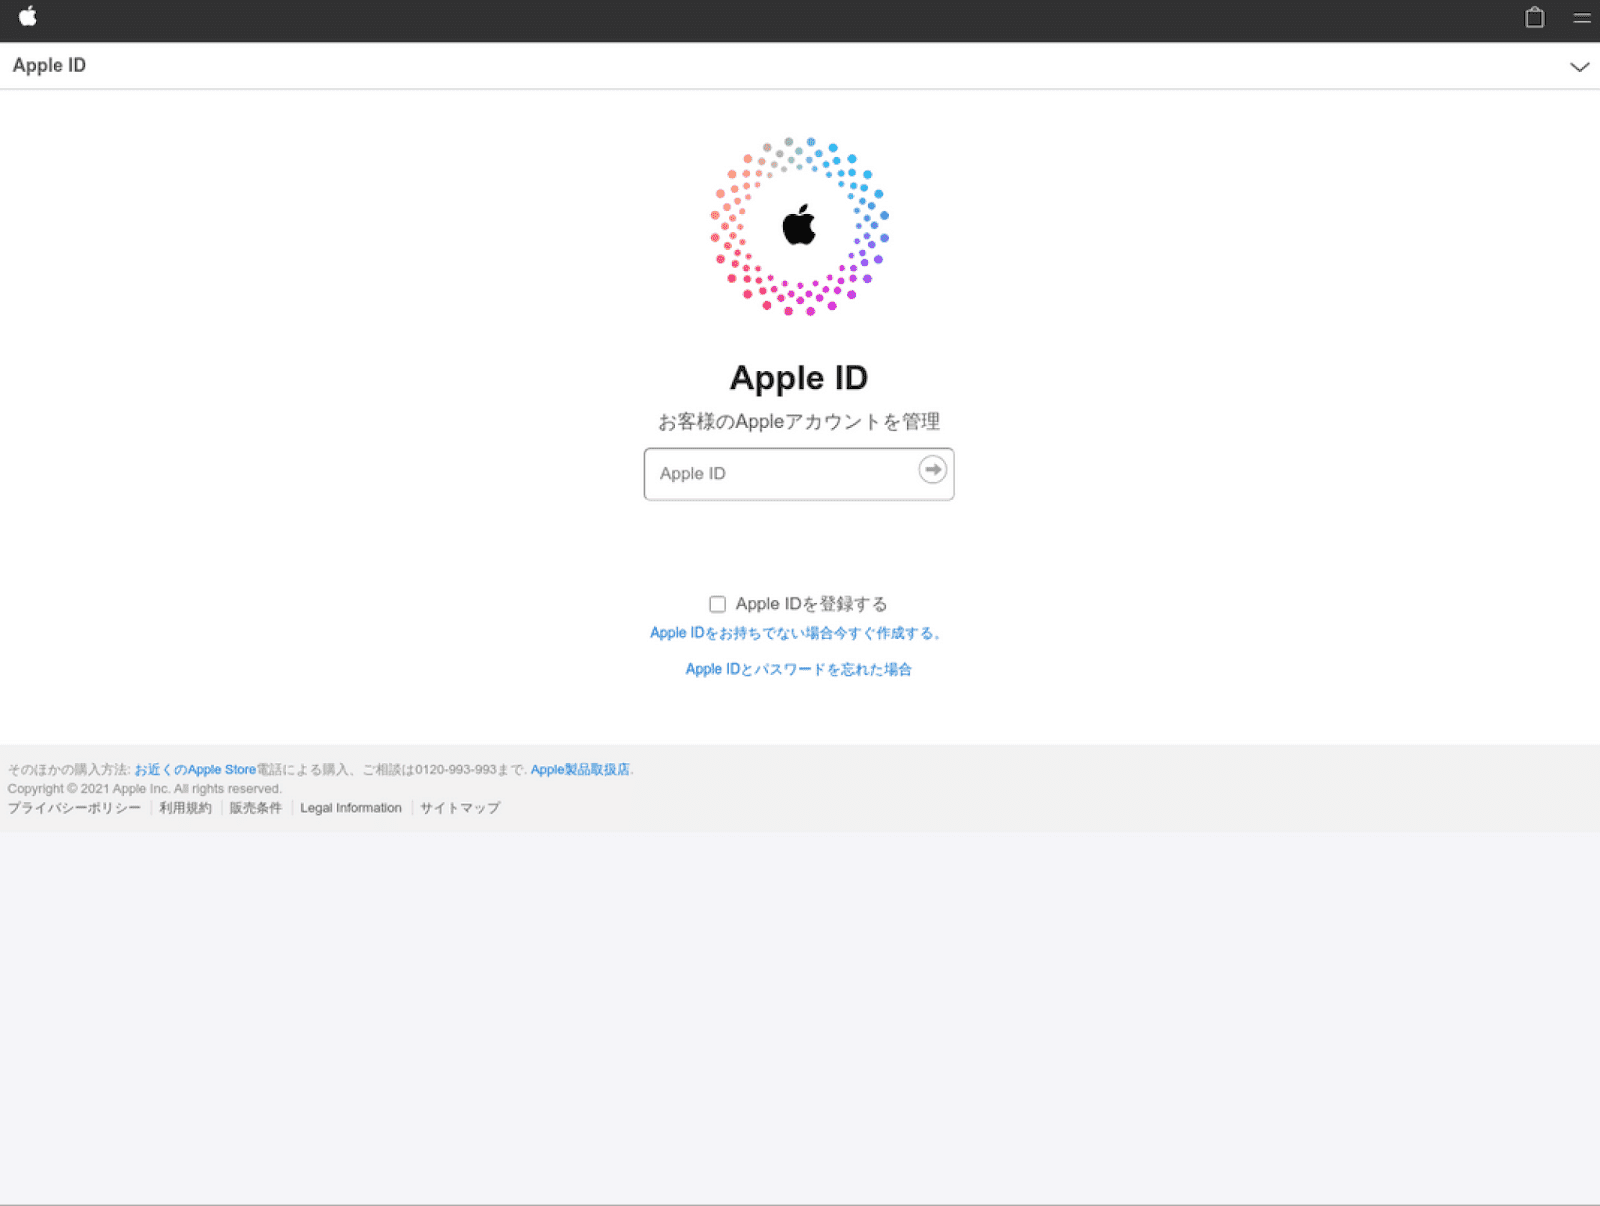Open the shopping bag icon

pos(1534,17)
